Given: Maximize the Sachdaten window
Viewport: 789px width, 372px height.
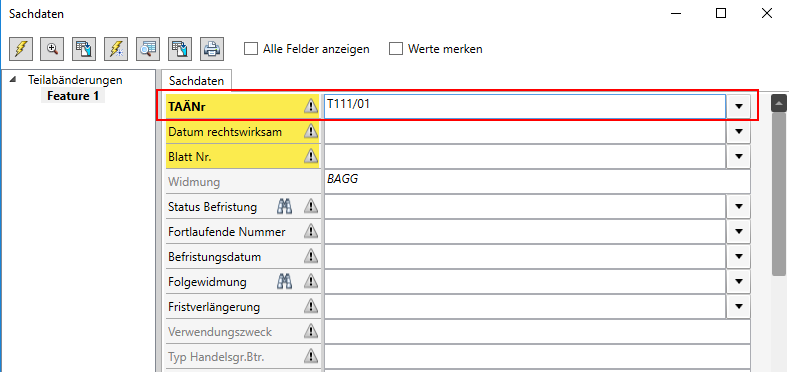Looking at the screenshot, I should pyautogui.click(x=721, y=14).
